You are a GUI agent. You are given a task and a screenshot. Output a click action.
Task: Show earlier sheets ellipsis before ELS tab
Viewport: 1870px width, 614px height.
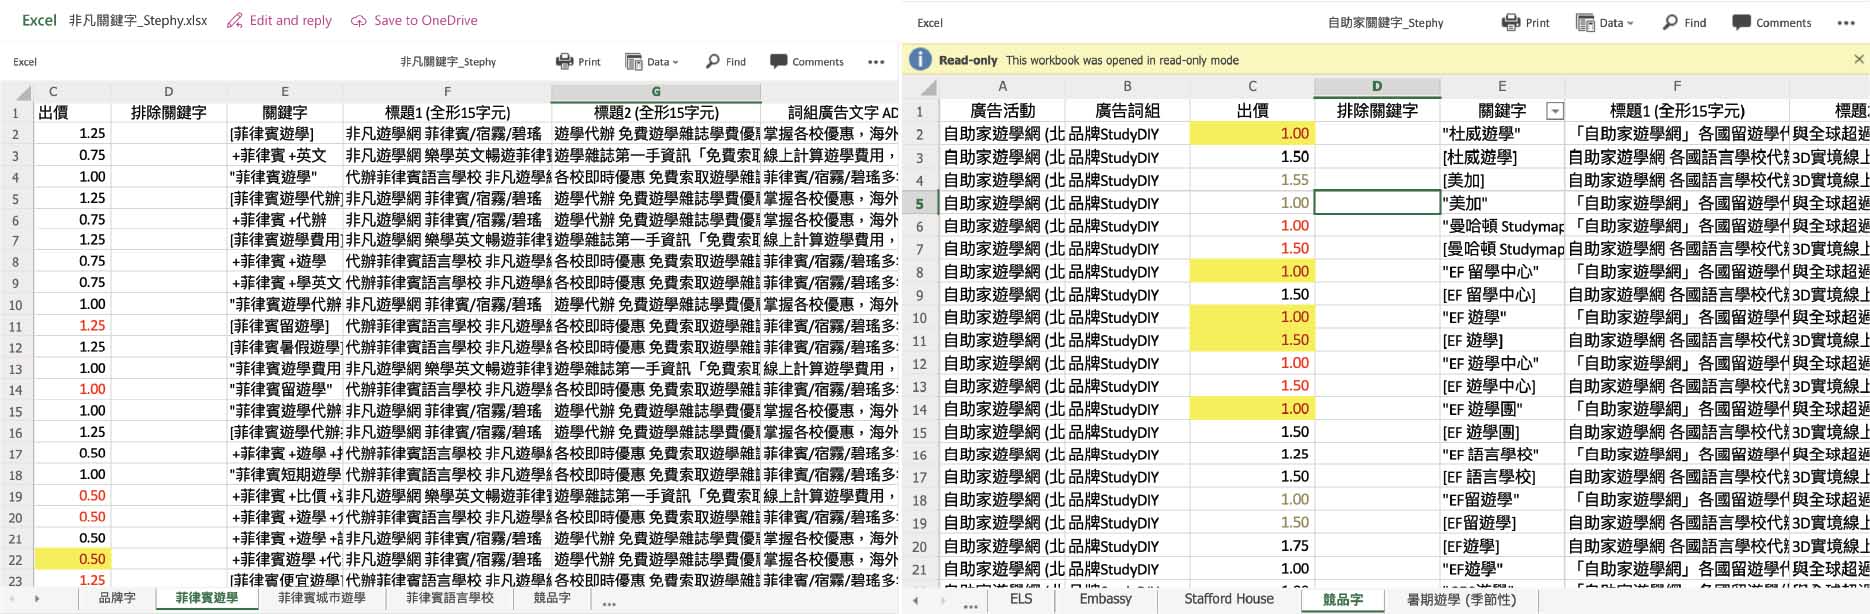click(x=970, y=604)
